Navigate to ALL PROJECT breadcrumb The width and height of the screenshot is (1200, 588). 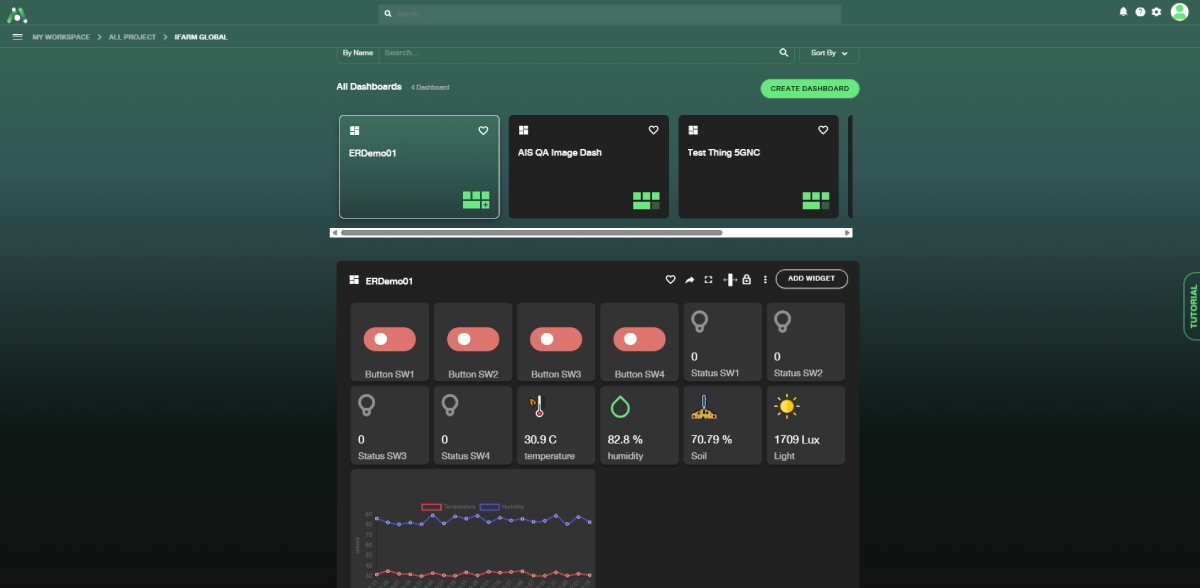point(132,37)
